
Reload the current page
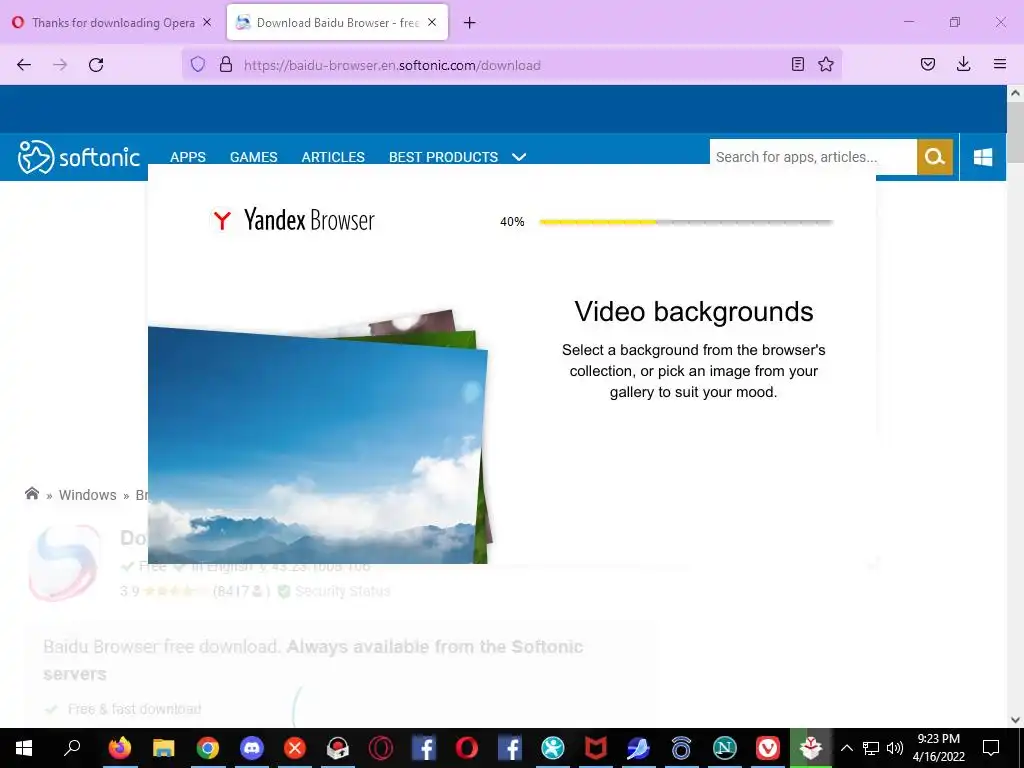pyautogui.click(x=96, y=65)
